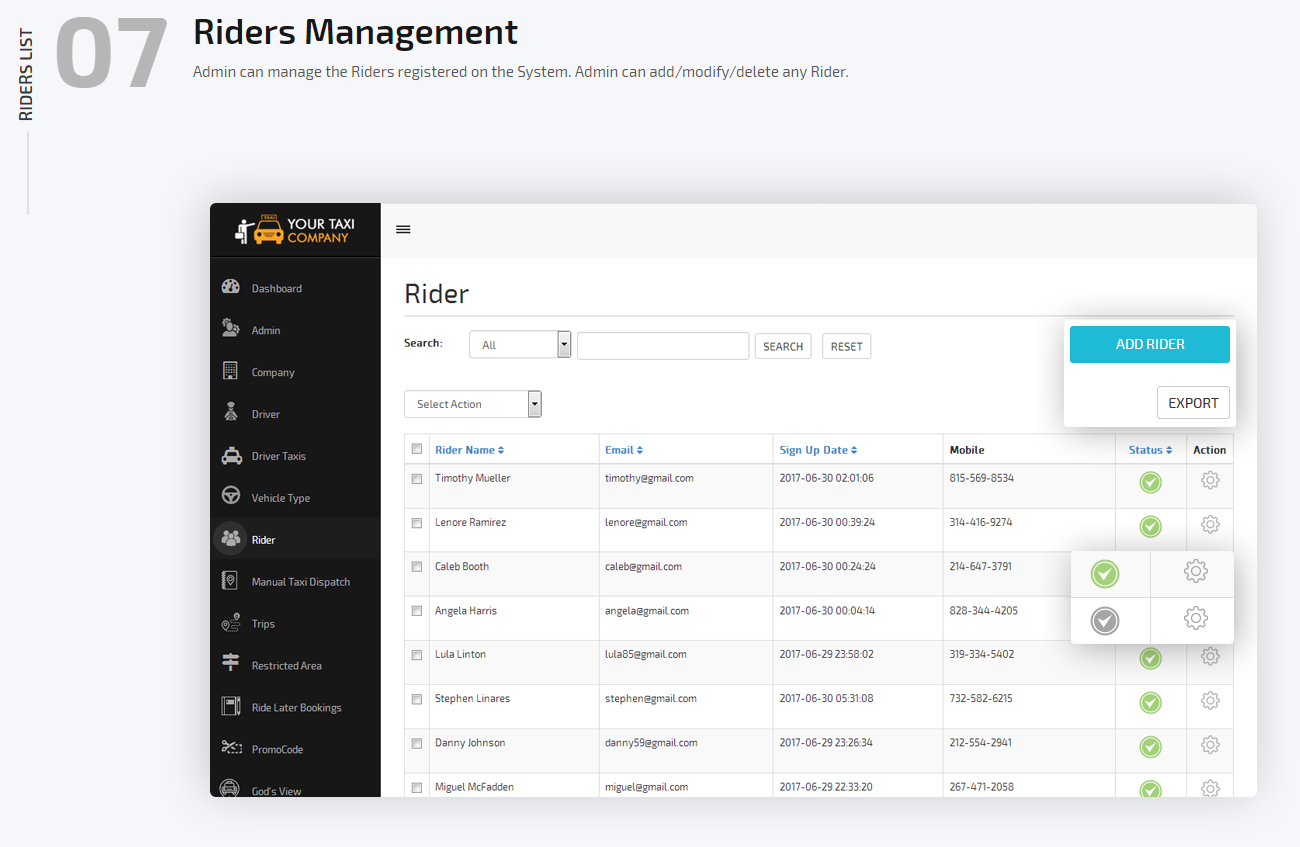
Task: Open the All search filter dropdown
Action: [x=520, y=343]
